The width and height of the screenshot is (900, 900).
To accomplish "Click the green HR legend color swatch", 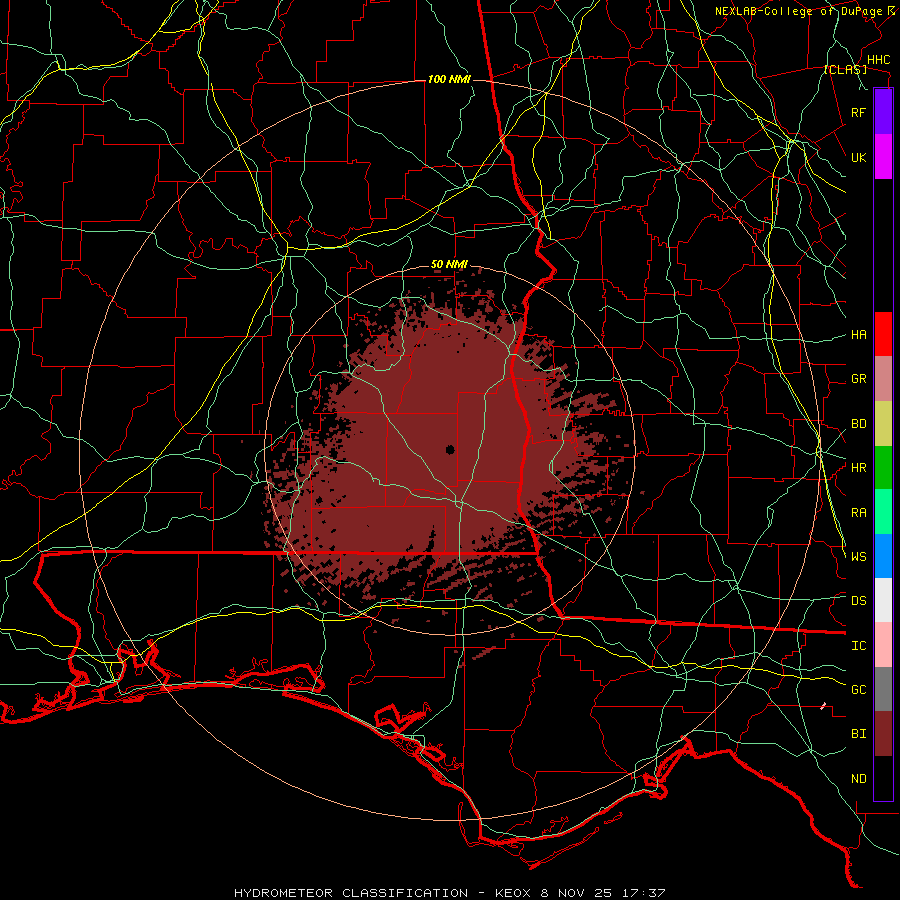I will pyautogui.click(x=883, y=468).
